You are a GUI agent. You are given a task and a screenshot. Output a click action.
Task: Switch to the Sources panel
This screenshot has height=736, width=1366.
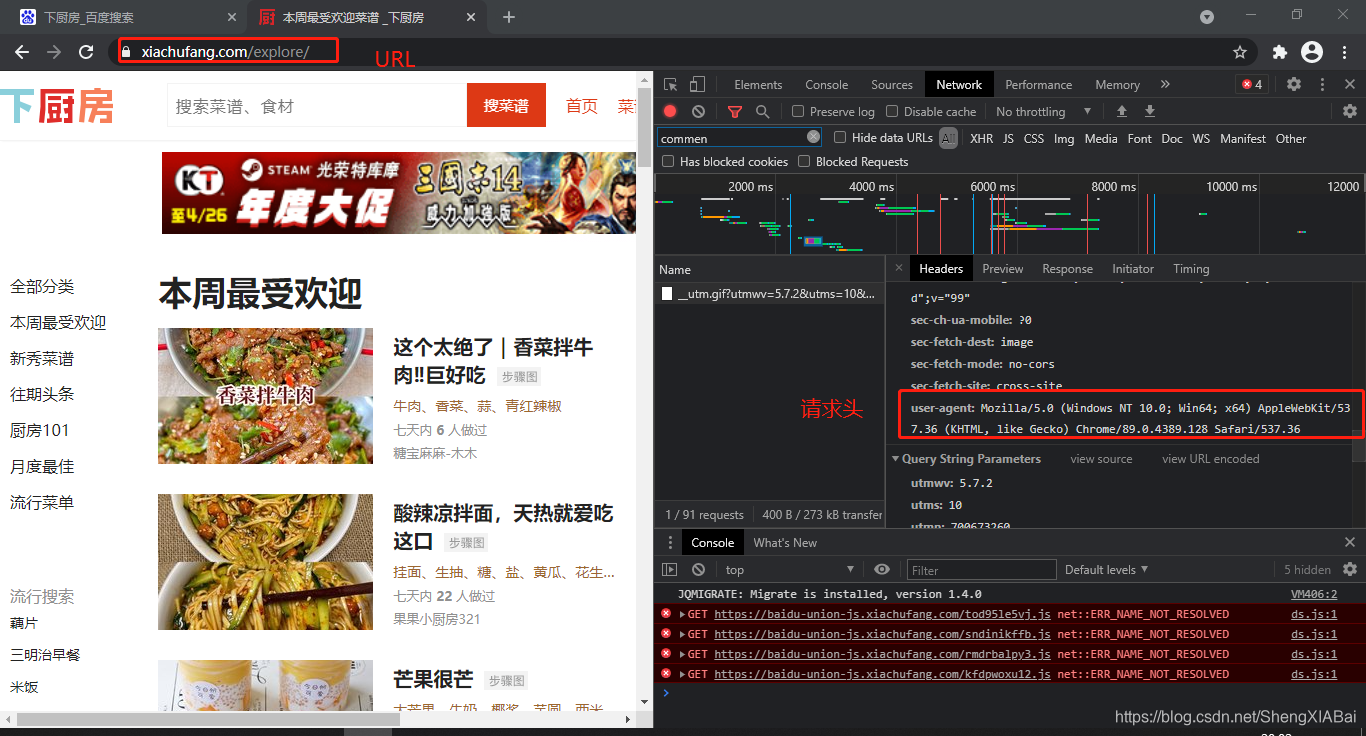pos(892,85)
